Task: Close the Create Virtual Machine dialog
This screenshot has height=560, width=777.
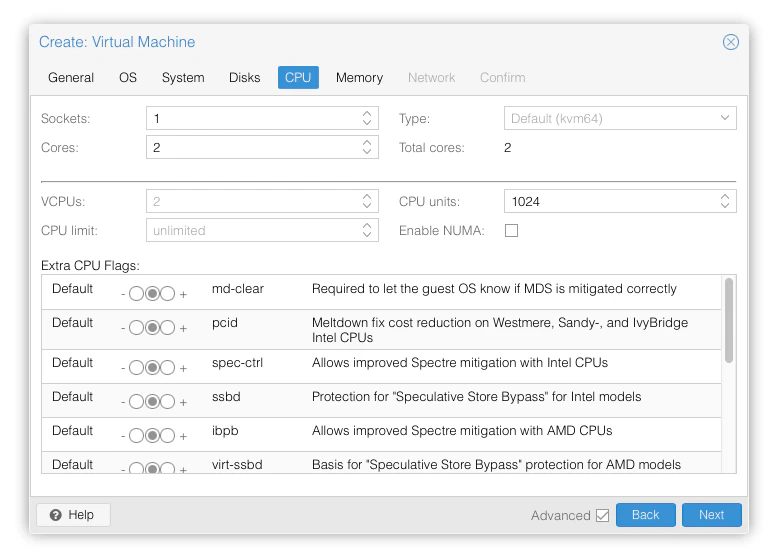Action: [x=731, y=42]
